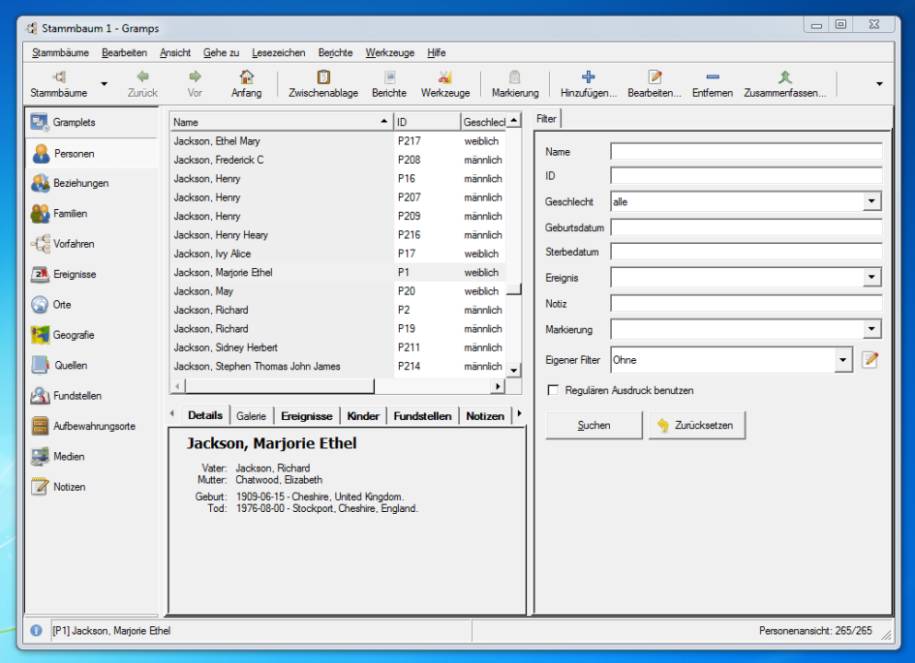The width and height of the screenshot is (915, 663).
Task: Enable Regulären Ausdruck benutzen checkbox
Action: click(553, 390)
